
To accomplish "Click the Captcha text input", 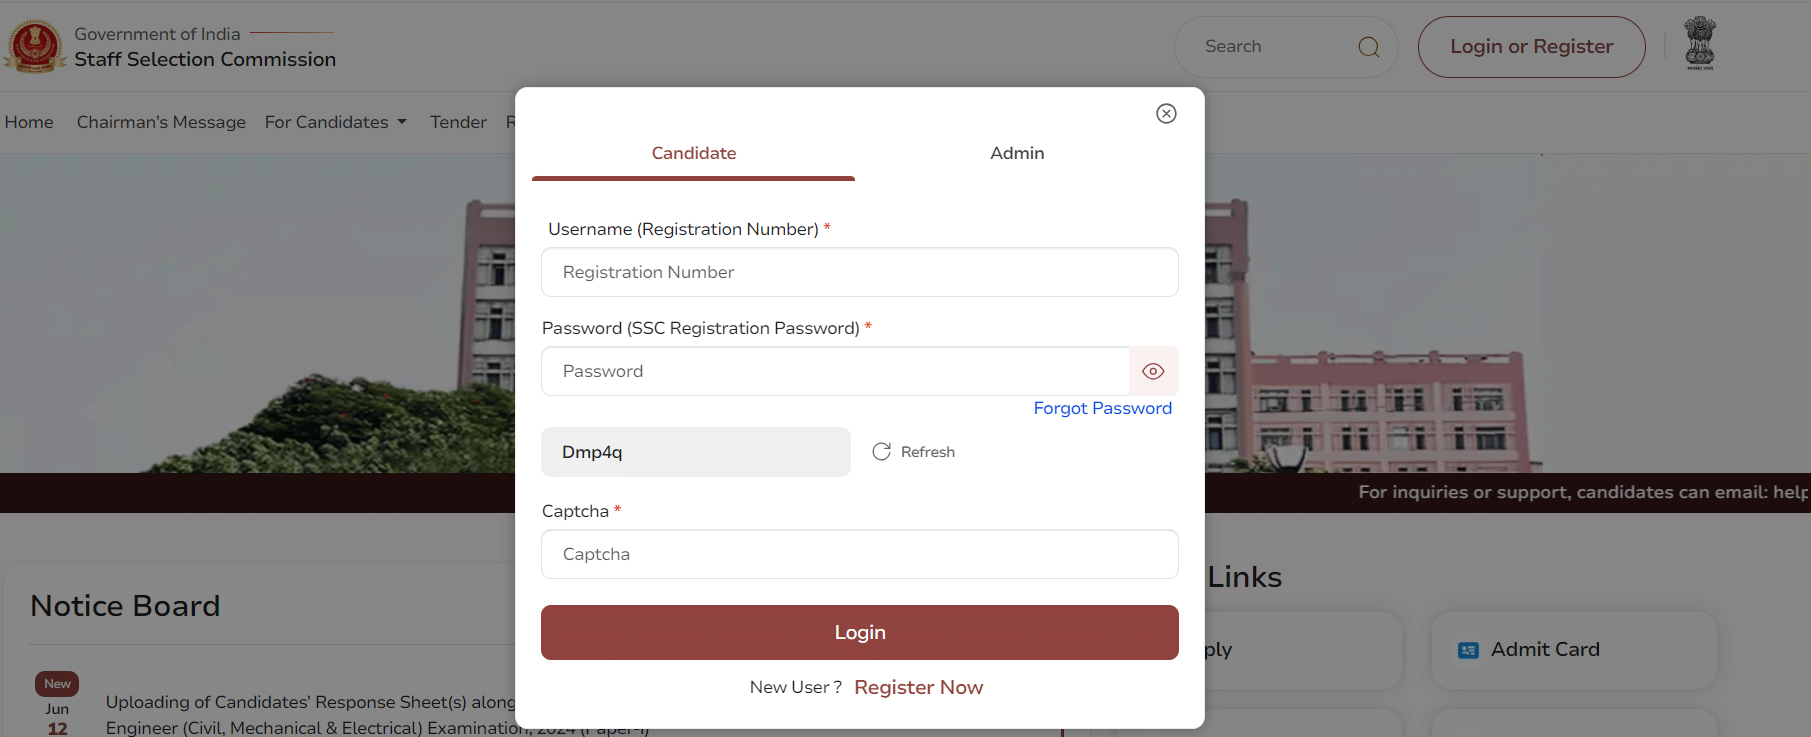I will pos(859,554).
